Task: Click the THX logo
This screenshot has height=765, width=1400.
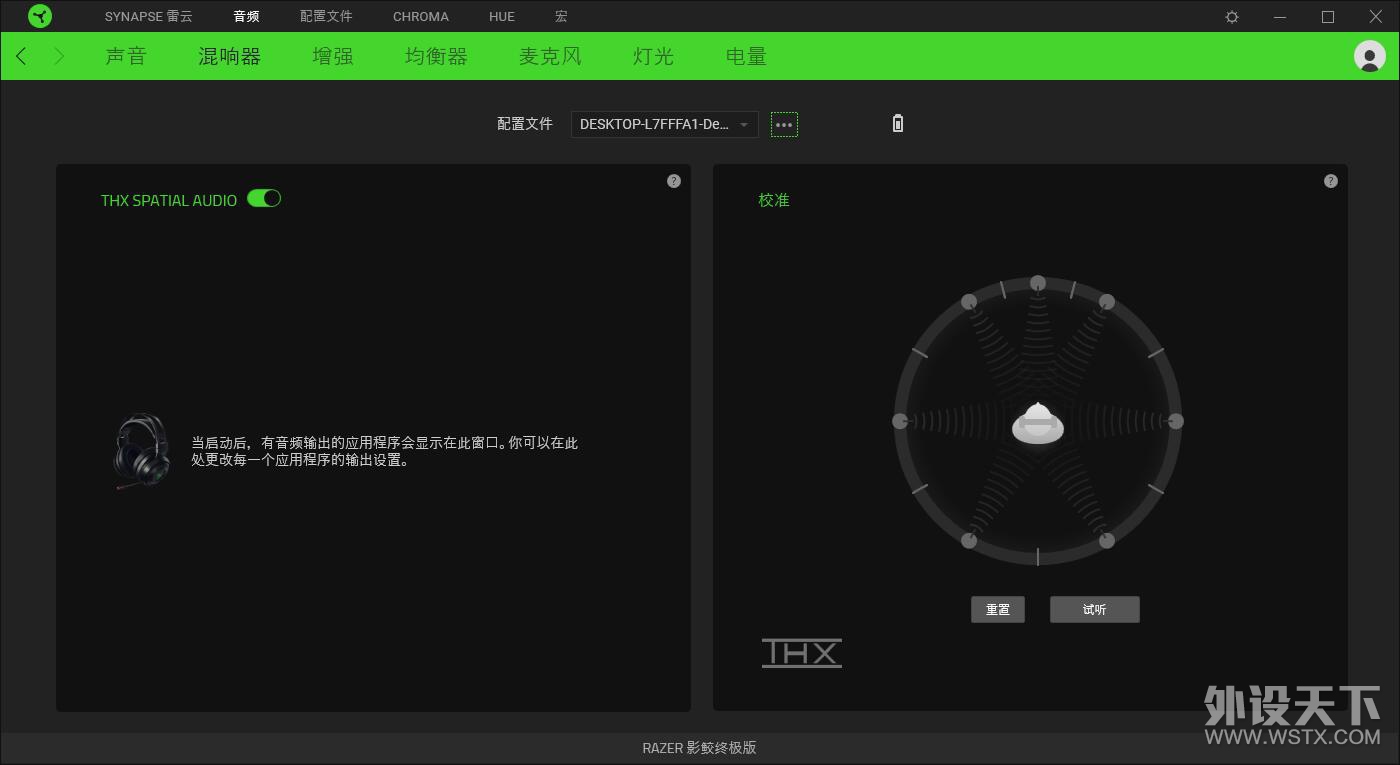Action: click(802, 653)
